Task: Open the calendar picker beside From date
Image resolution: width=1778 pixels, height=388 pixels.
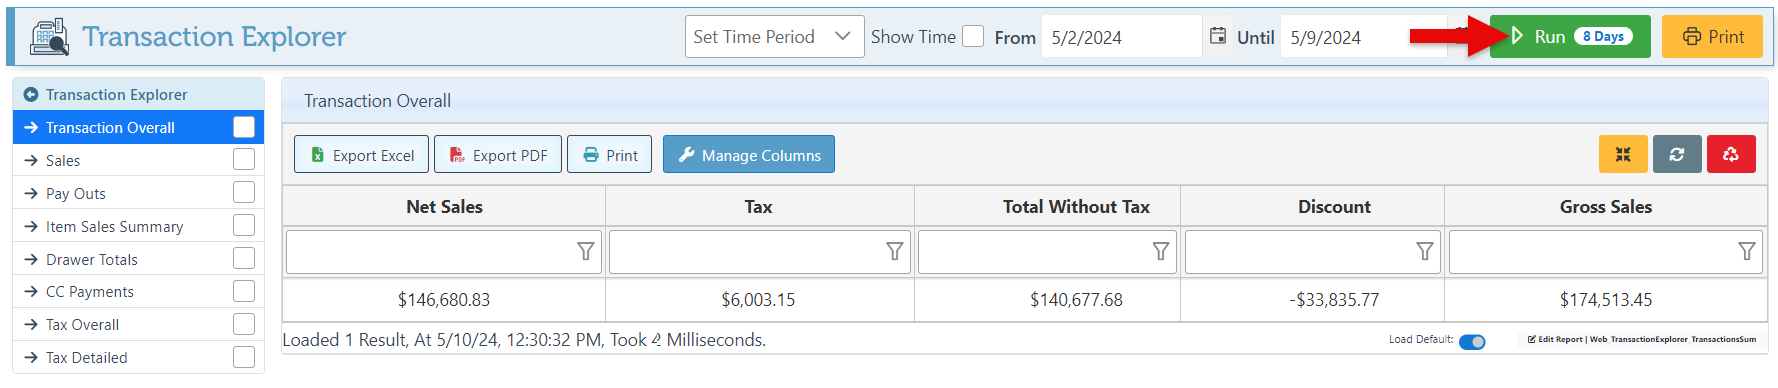Action: tap(1217, 36)
